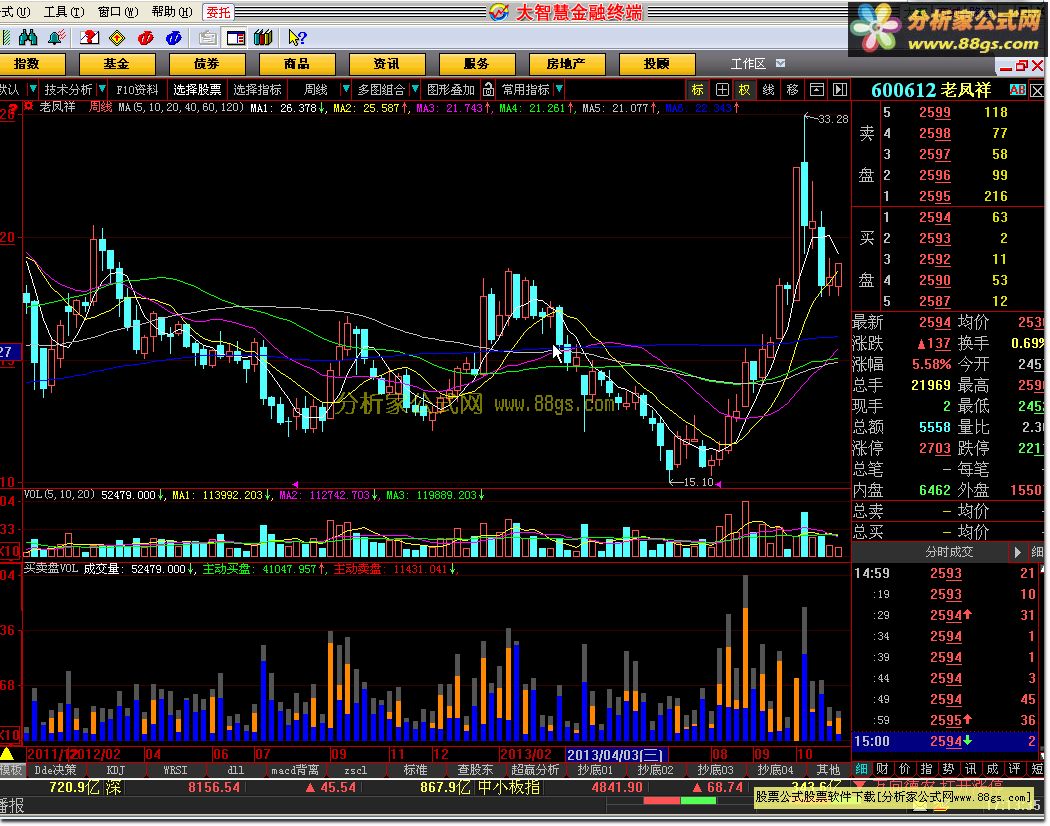Switch to the KDJ indicator tab
Screen dimensions: 1050x826
pyautogui.click(x=116, y=770)
